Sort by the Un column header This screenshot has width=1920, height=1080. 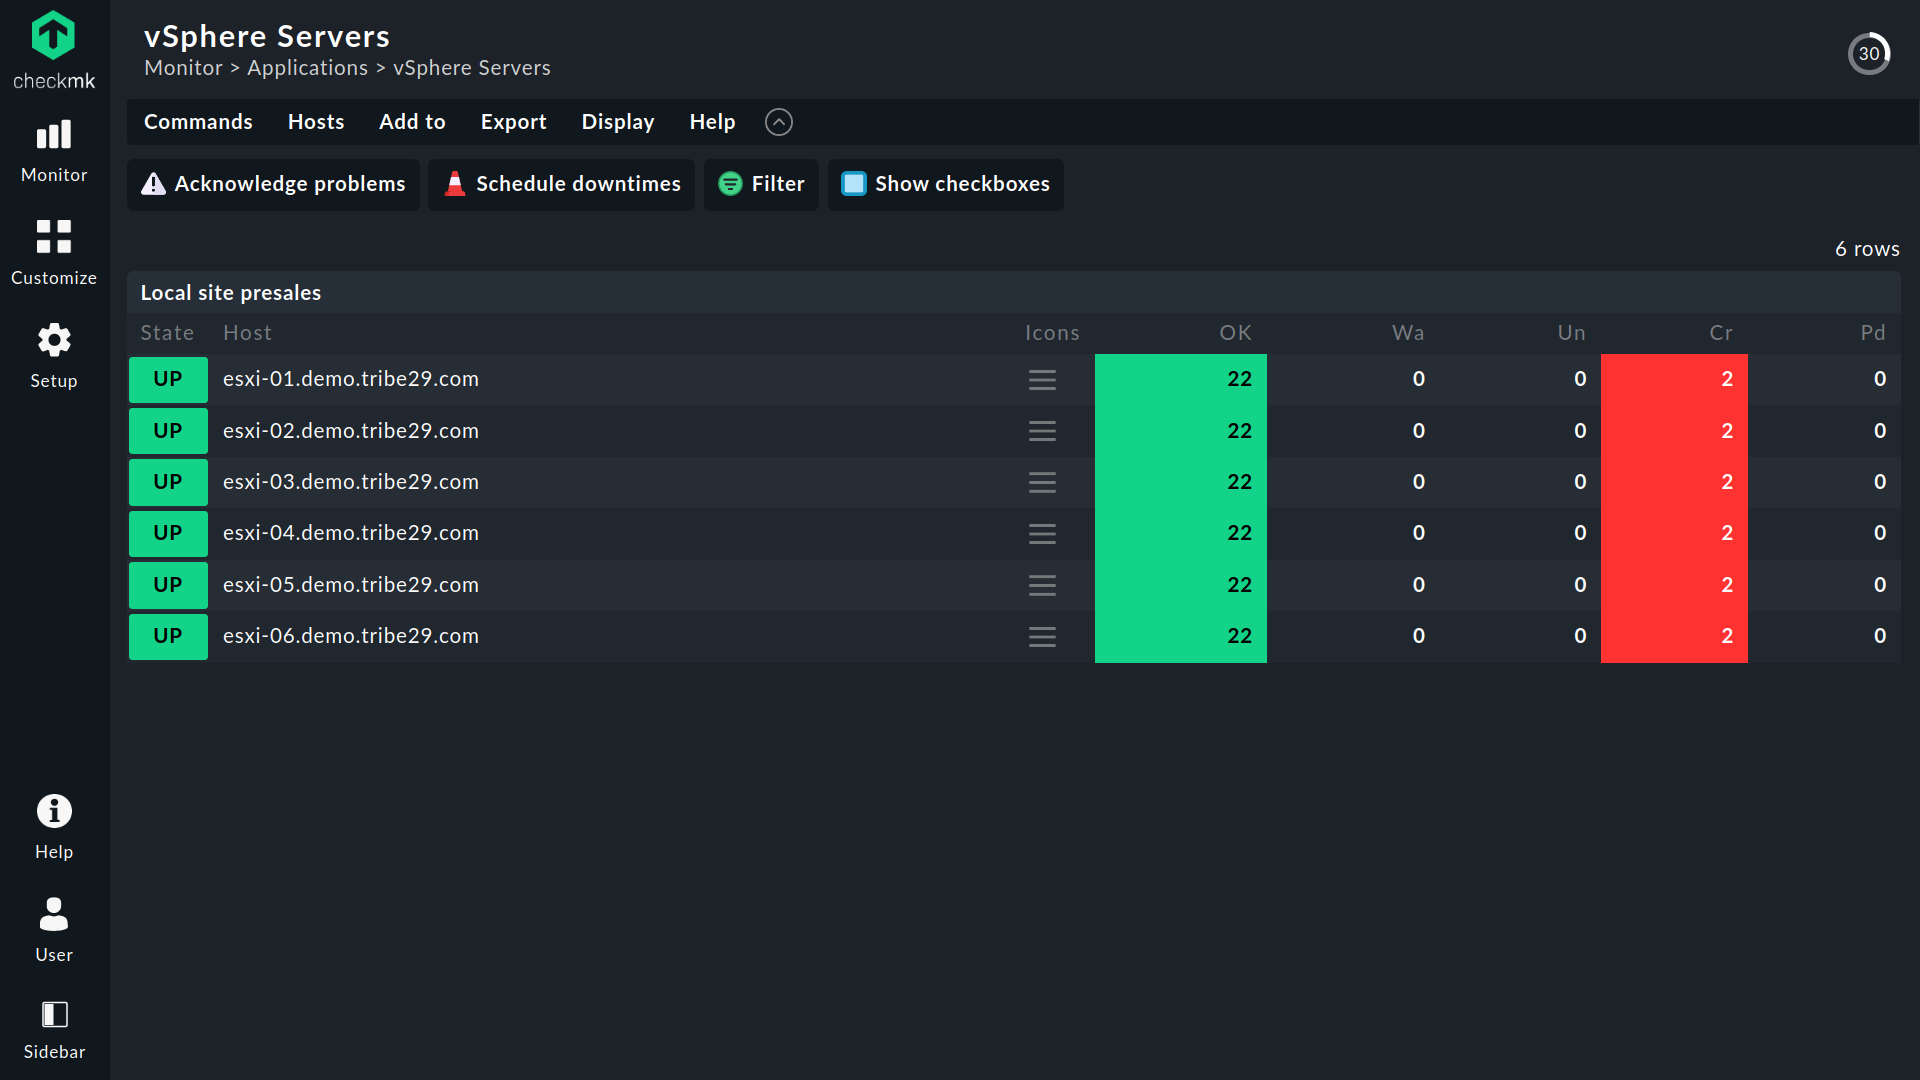coord(1571,333)
